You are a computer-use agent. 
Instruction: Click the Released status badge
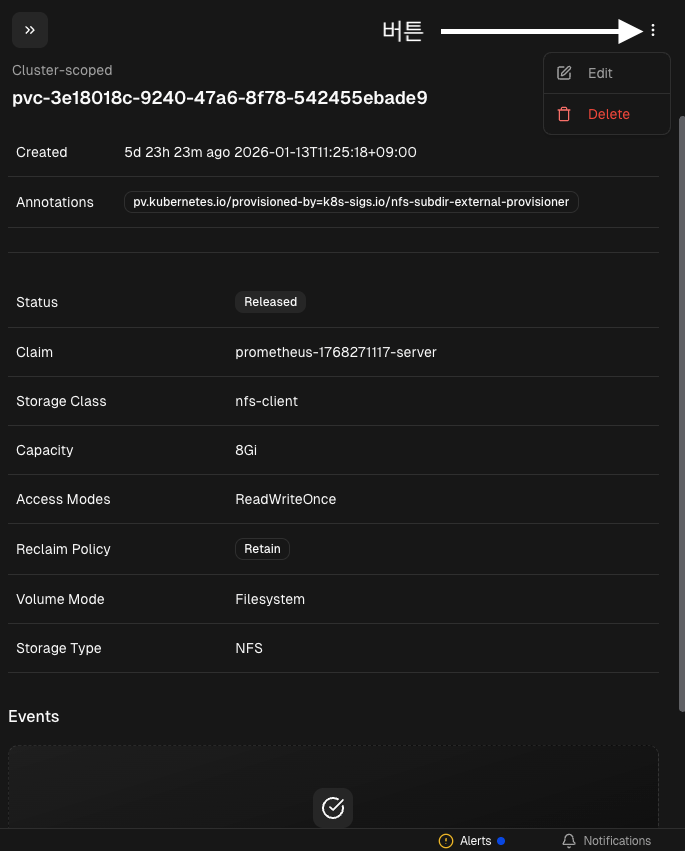[271, 301]
